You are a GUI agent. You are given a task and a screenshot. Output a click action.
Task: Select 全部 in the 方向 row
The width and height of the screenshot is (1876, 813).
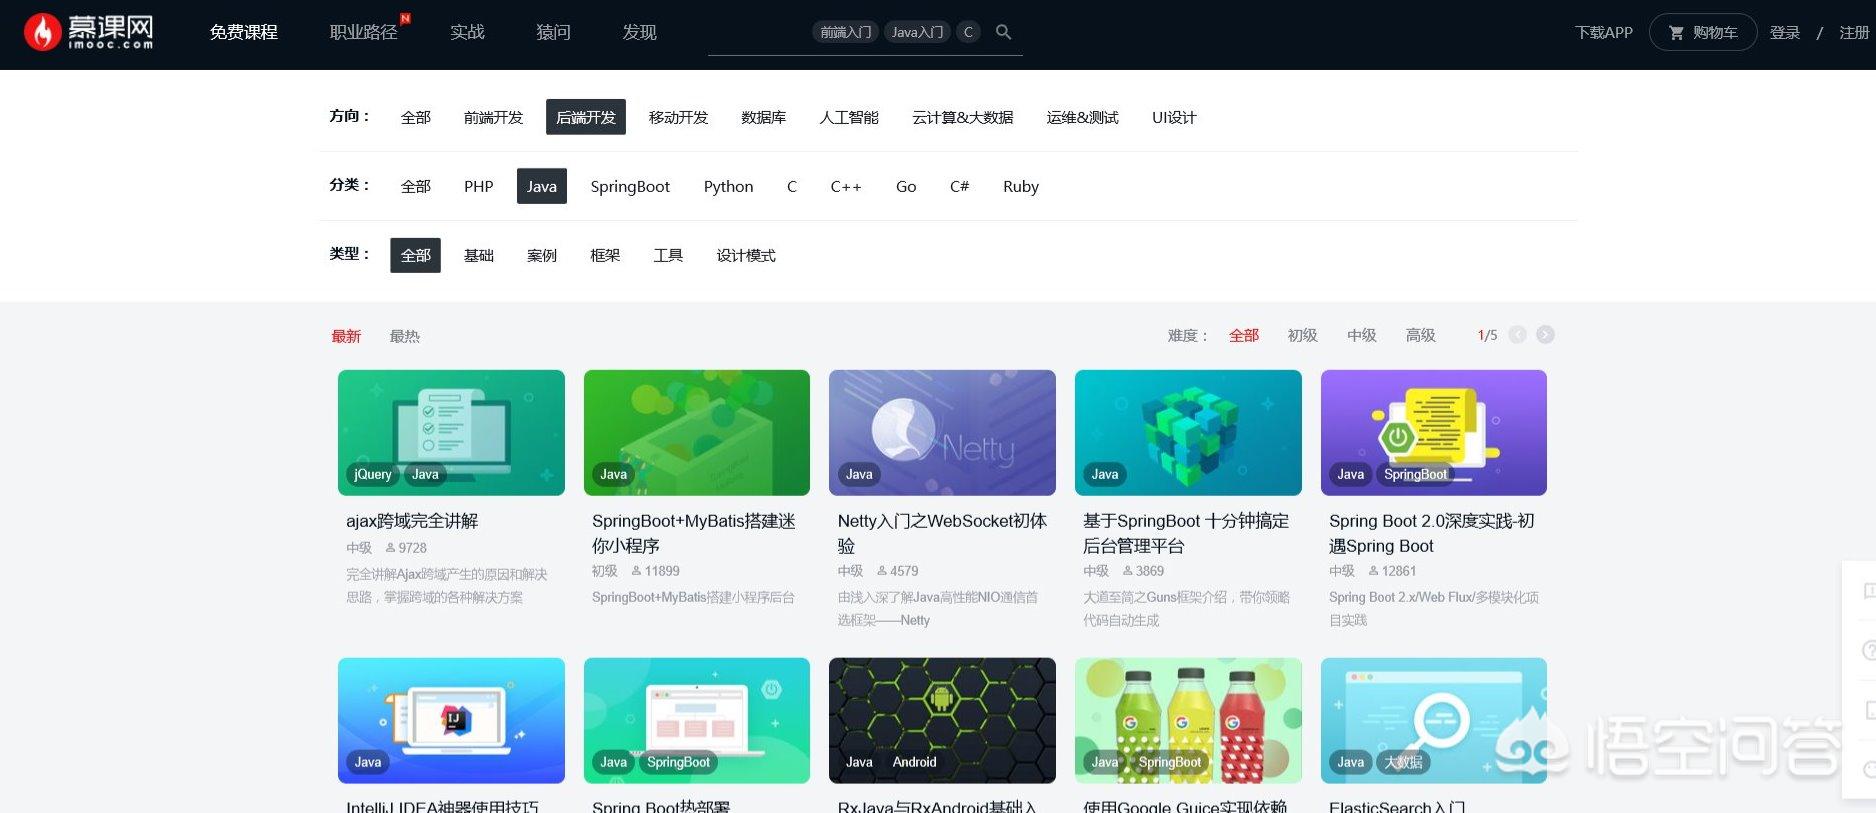(415, 117)
